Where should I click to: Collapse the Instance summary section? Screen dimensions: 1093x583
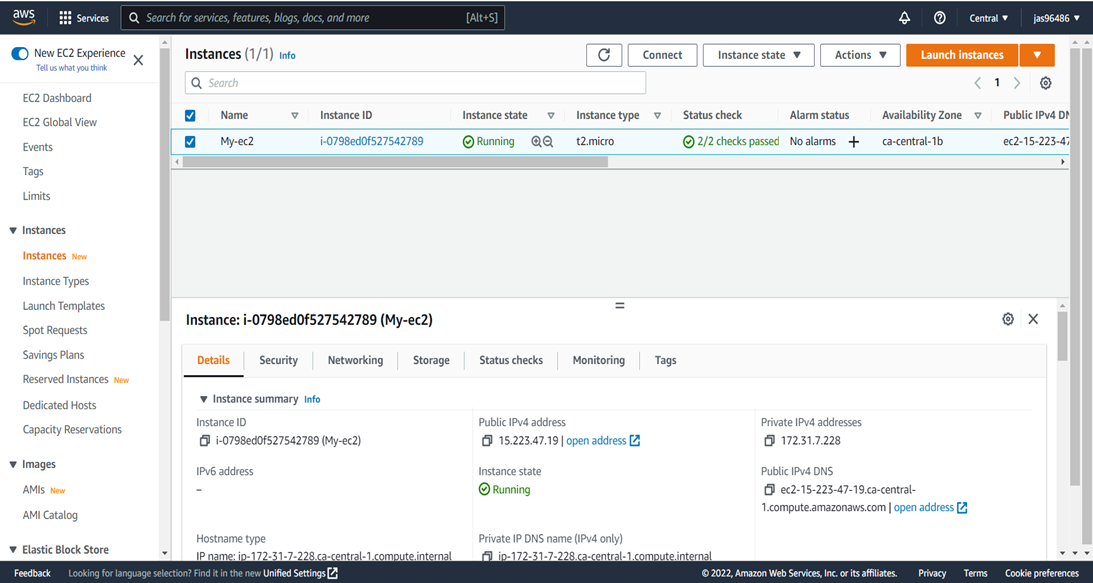[204, 399]
